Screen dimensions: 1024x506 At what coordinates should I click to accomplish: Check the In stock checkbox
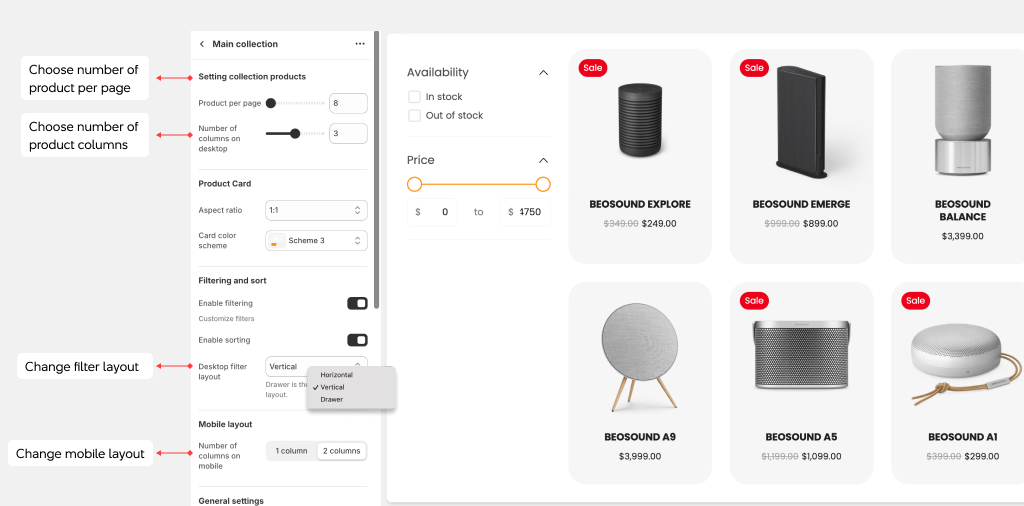pyautogui.click(x=414, y=97)
